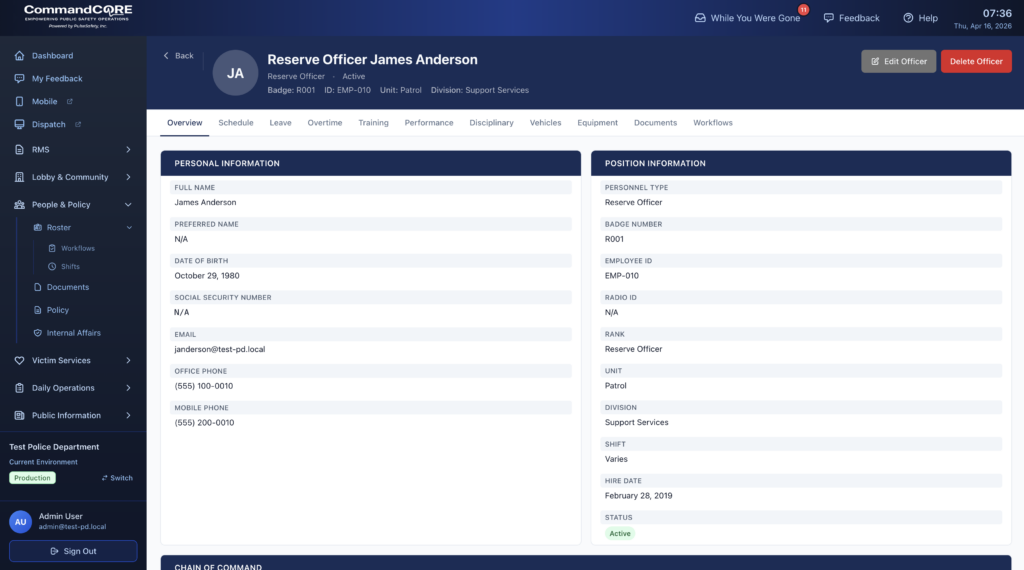The width and height of the screenshot is (1024, 570).
Task: Switch to the Equipment tab
Action: pos(597,123)
